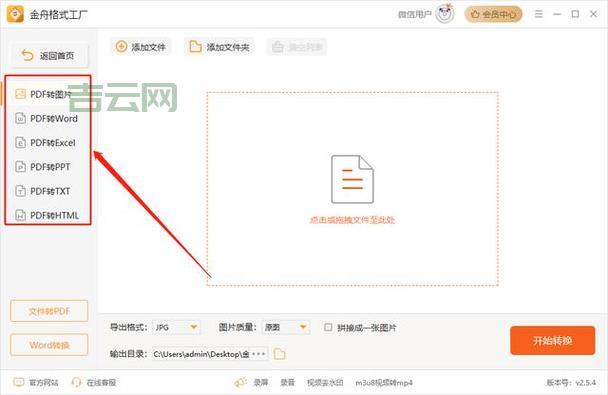Click the PDF转HTML file icon
The width and height of the screenshot is (608, 395).
point(20,215)
